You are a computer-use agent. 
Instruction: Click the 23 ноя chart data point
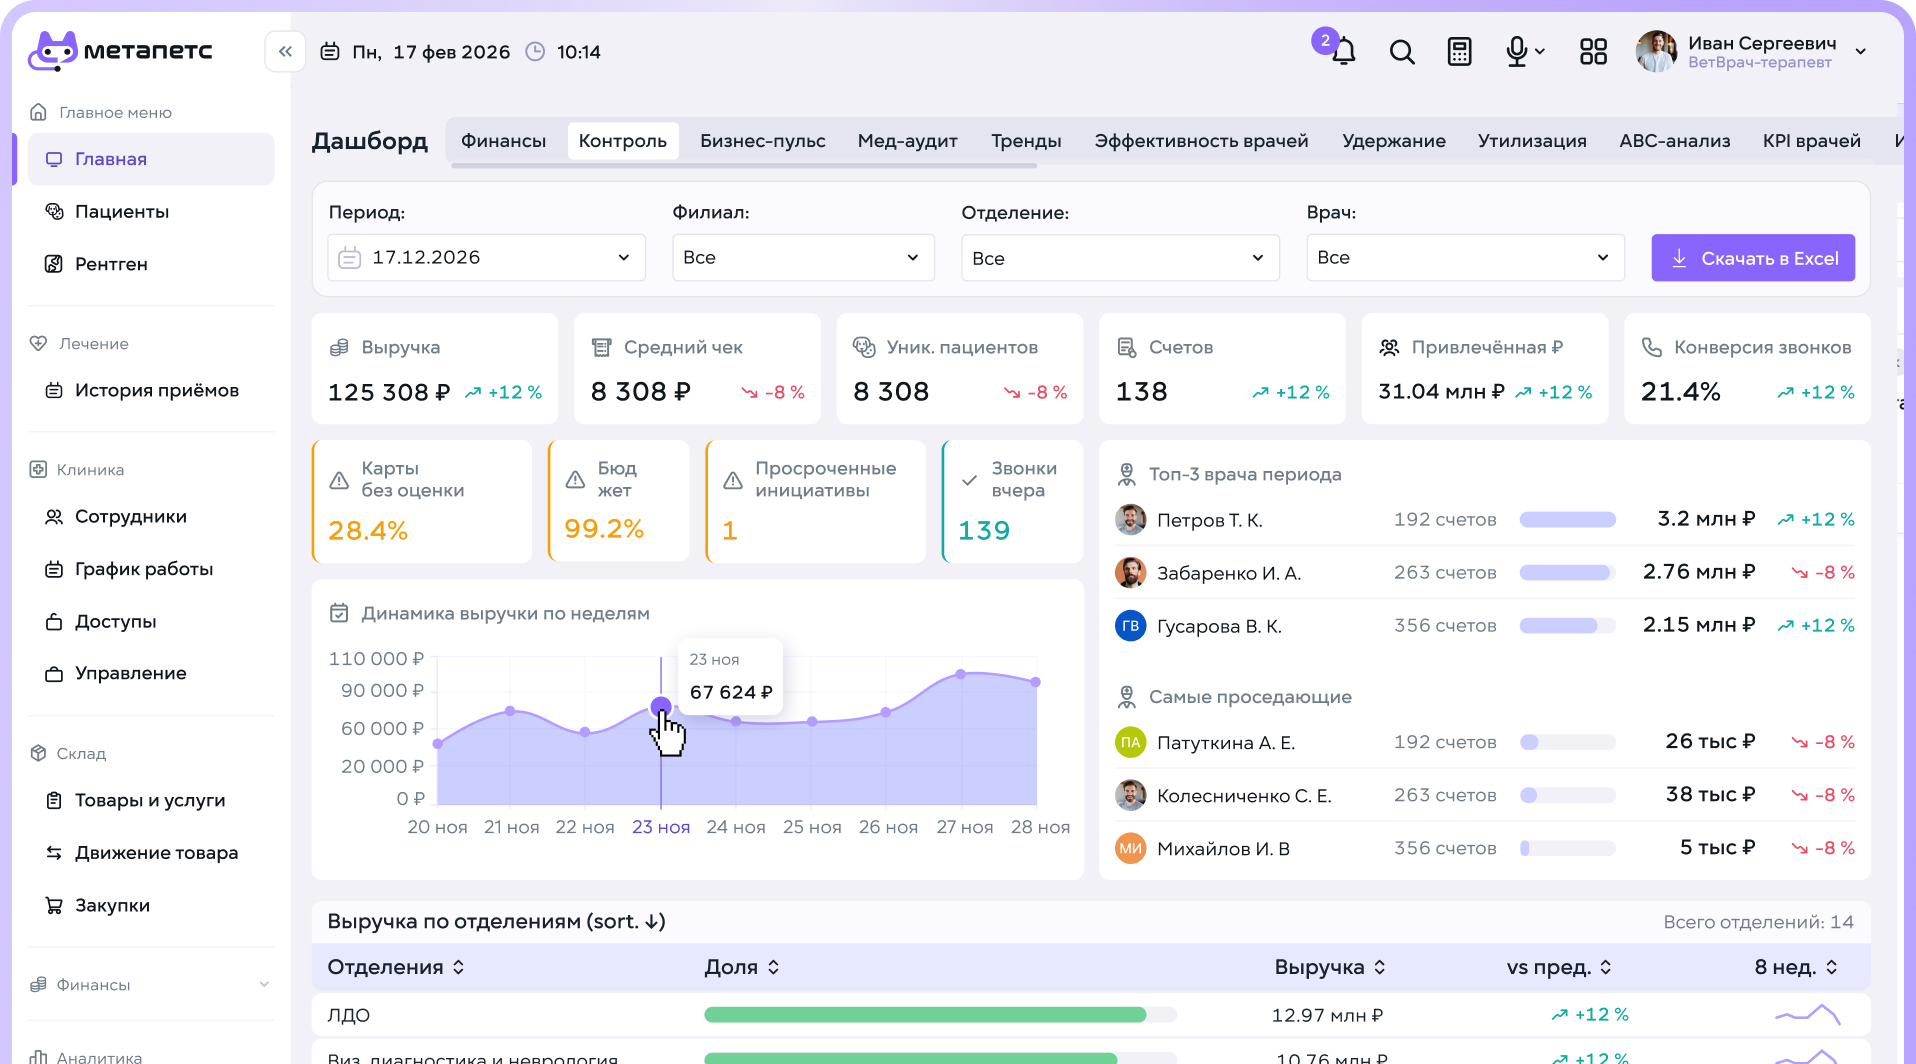click(x=661, y=707)
